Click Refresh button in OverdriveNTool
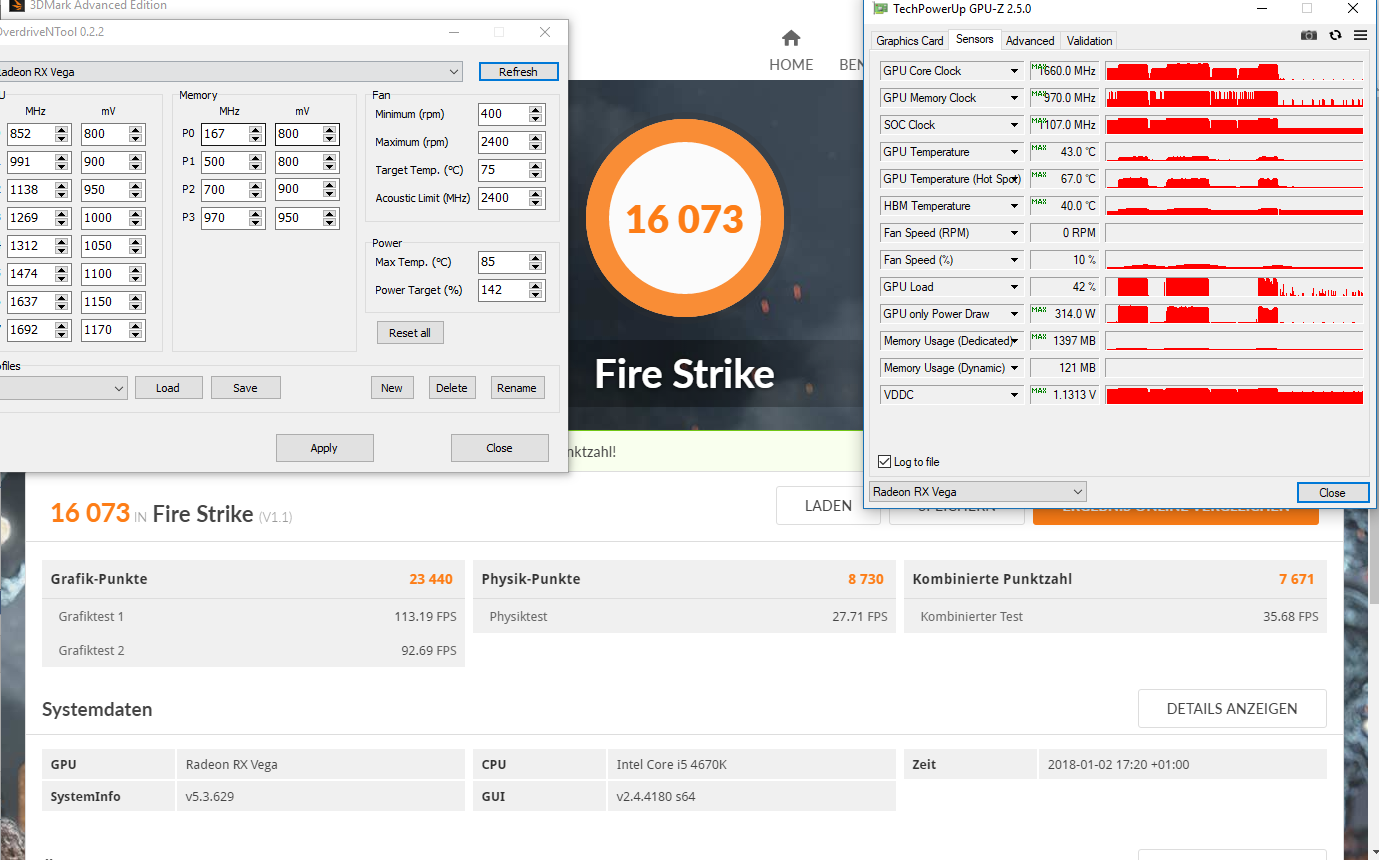The height and width of the screenshot is (860, 1379). coord(518,72)
